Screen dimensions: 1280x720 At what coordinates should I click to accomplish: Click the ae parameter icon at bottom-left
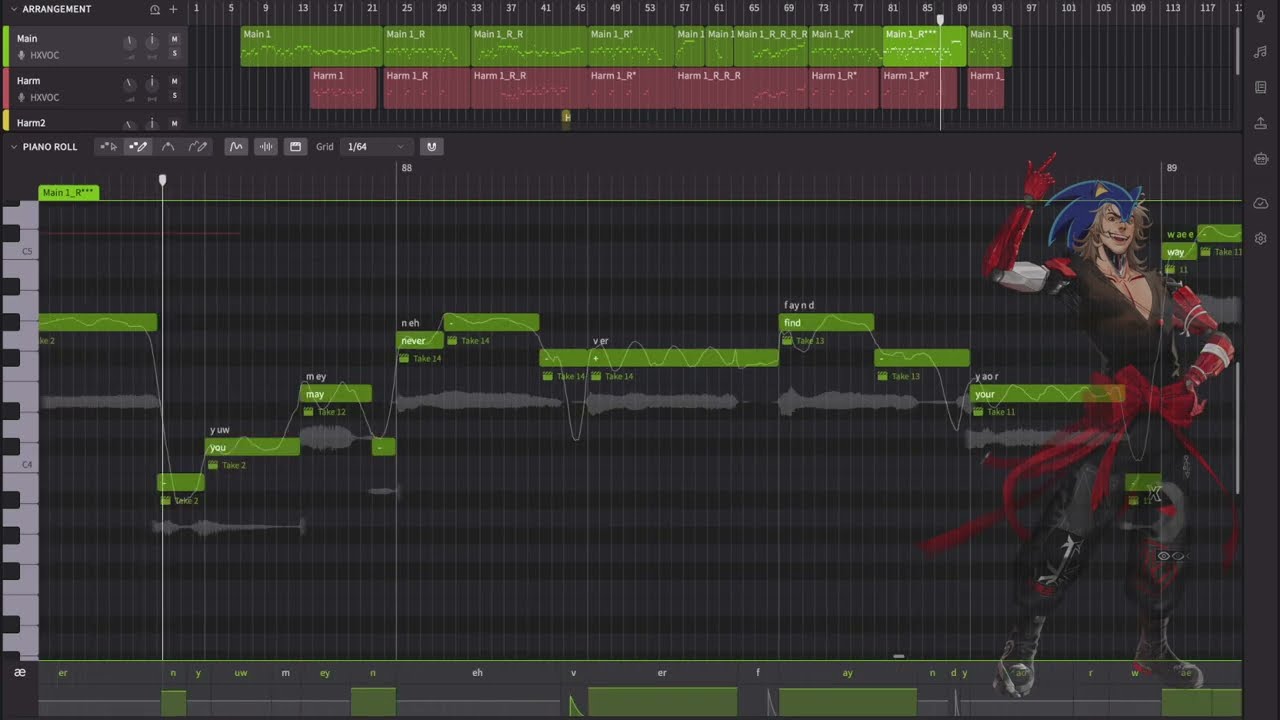pyautogui.click(x=20, y=673)
